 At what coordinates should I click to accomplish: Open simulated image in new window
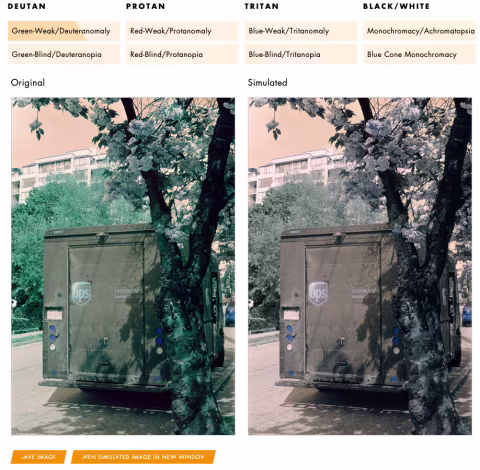[143, 457]
